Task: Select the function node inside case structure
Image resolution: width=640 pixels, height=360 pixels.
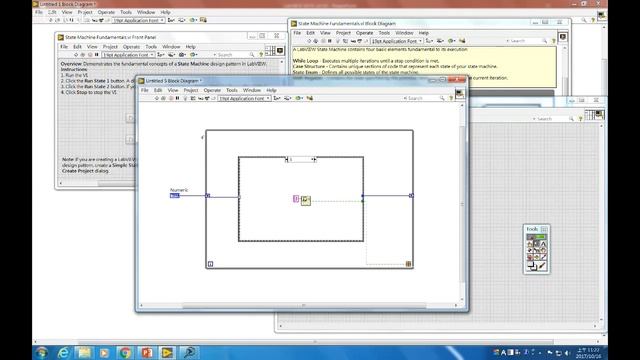Action: point(306,200)
